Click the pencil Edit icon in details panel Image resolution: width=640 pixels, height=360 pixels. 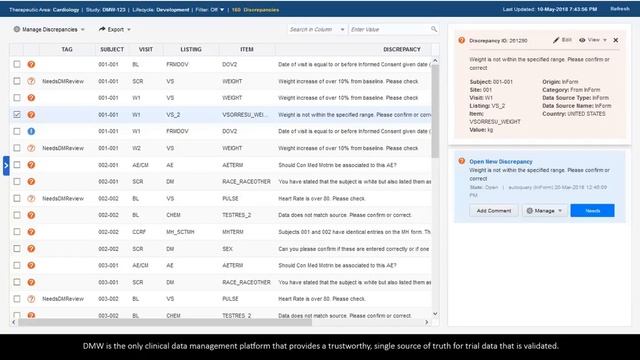coord(556,40)
